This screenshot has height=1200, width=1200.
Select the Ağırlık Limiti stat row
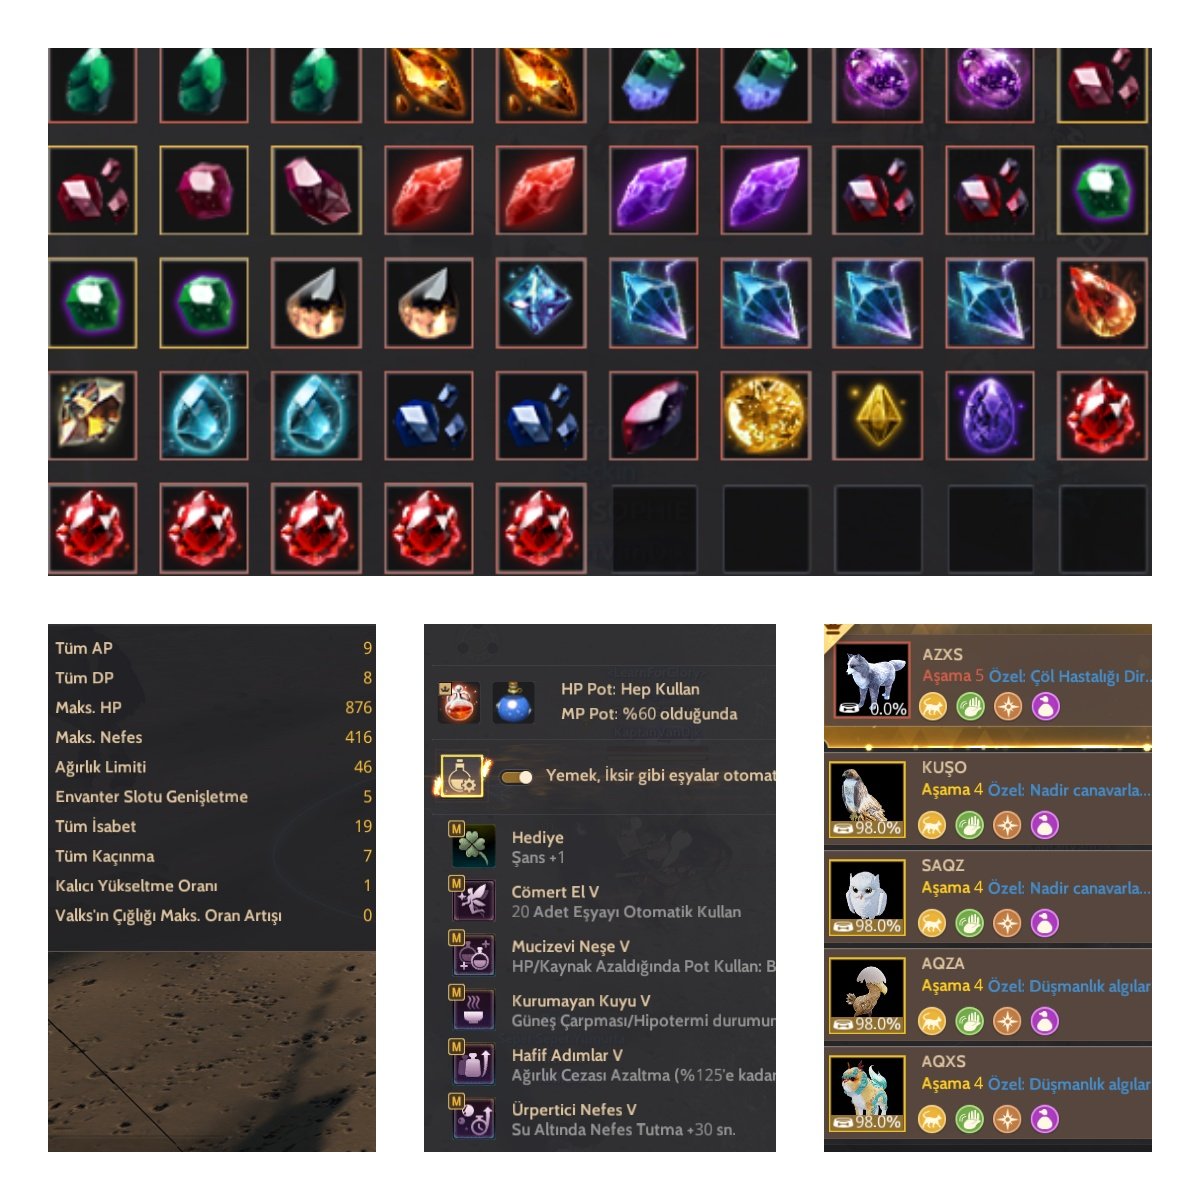212,767
